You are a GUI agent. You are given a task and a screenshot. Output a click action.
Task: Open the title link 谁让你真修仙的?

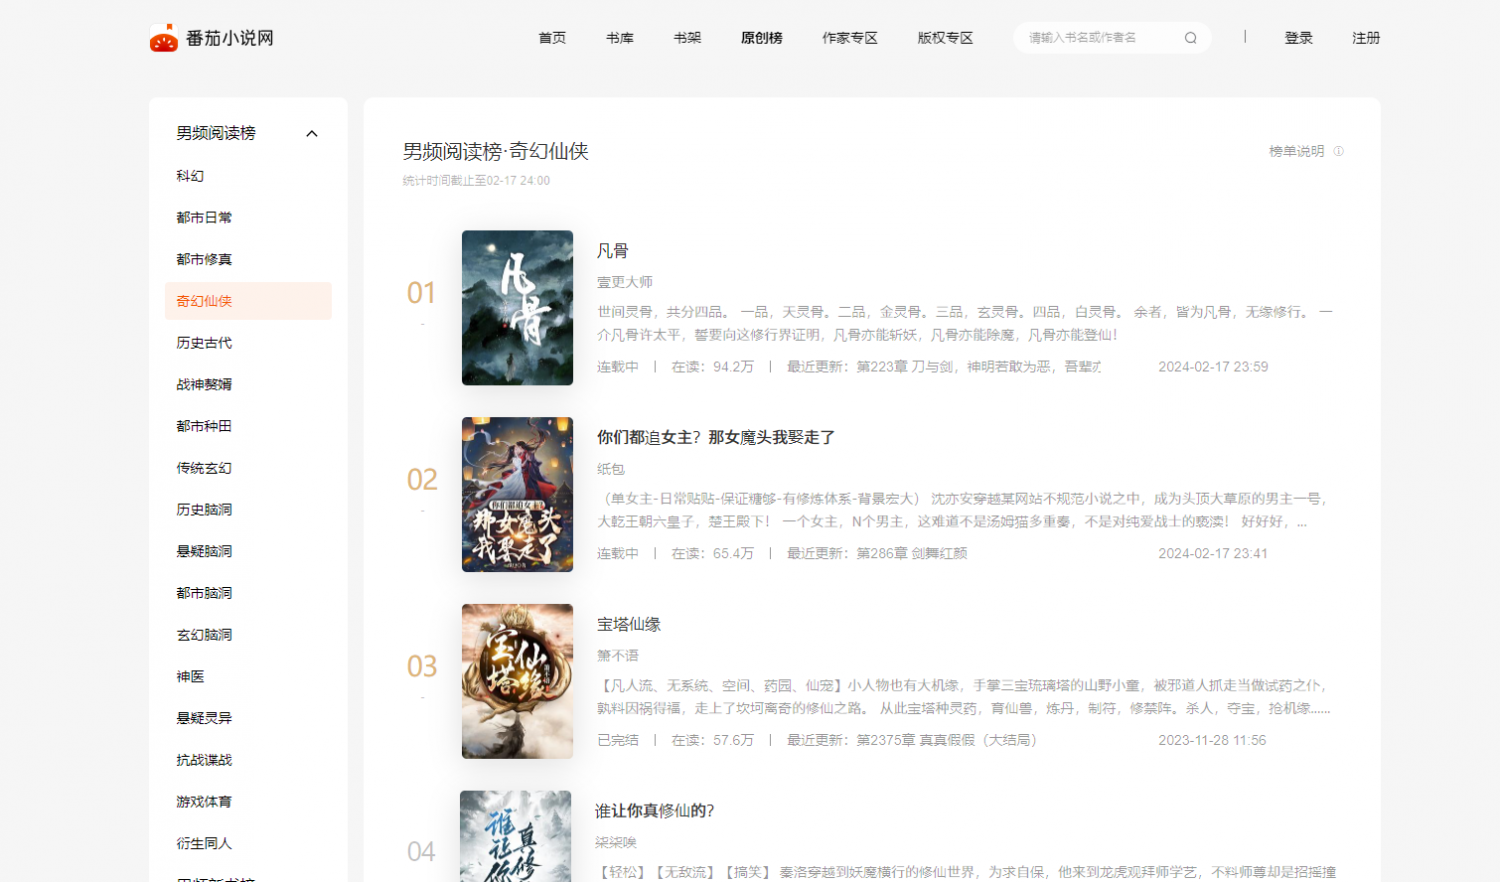click(655, 811)
